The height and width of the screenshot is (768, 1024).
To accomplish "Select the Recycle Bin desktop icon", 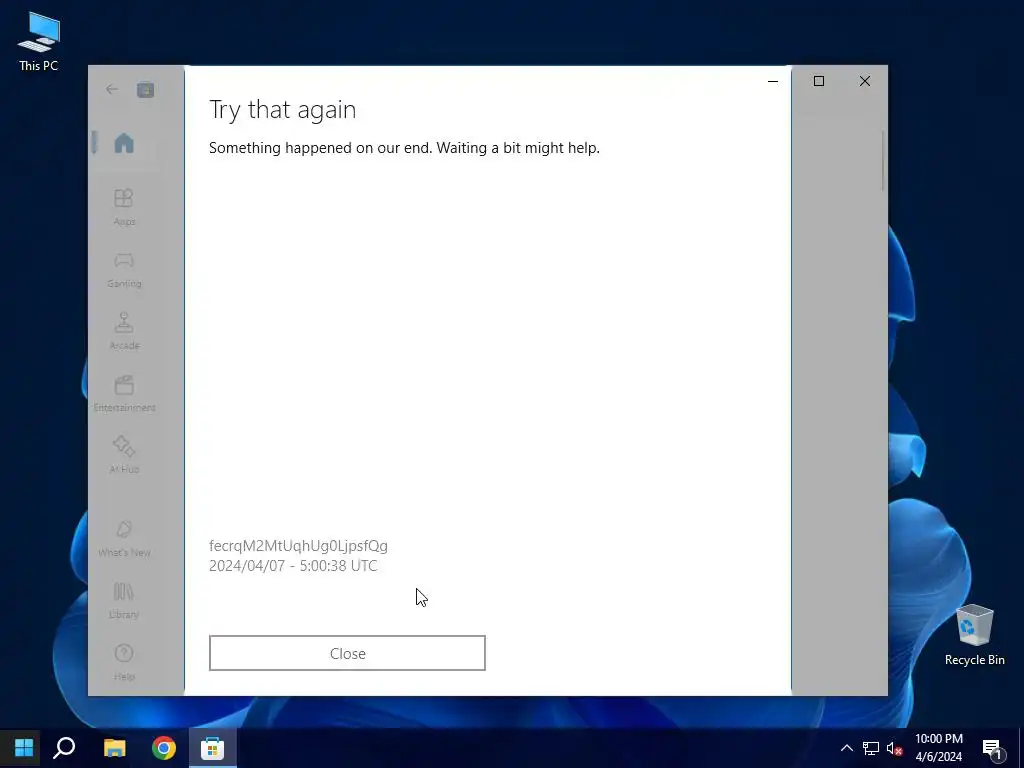I will 974,635.
